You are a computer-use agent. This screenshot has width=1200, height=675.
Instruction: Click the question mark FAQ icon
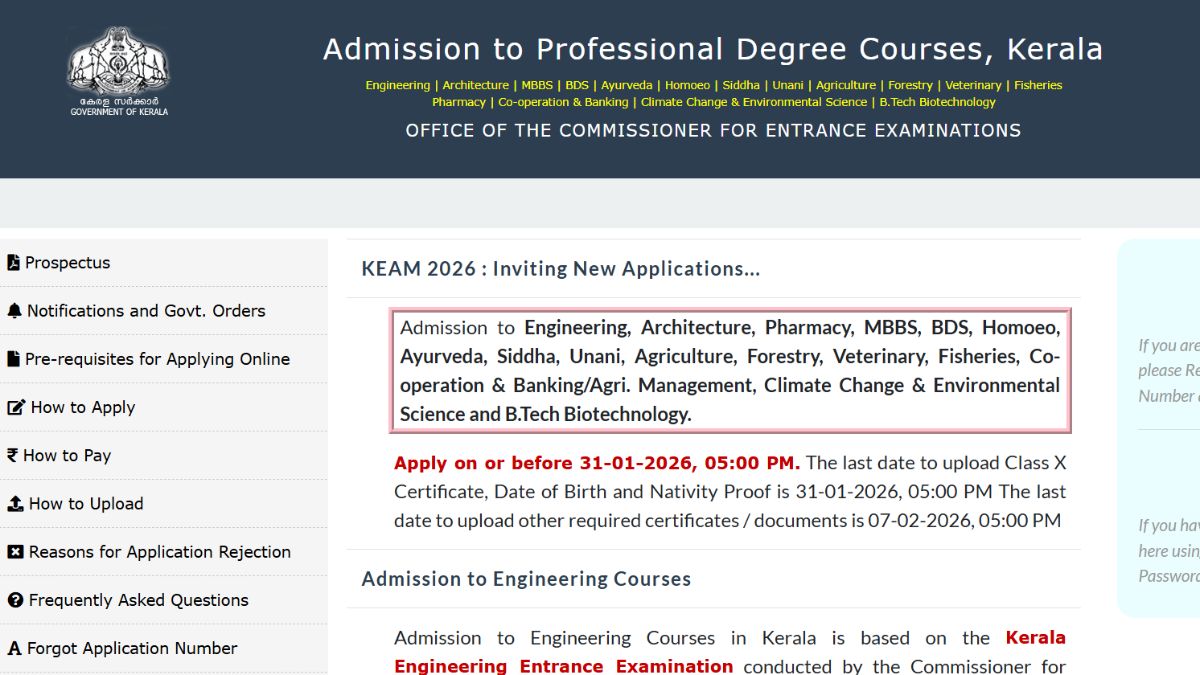point(15,600)
